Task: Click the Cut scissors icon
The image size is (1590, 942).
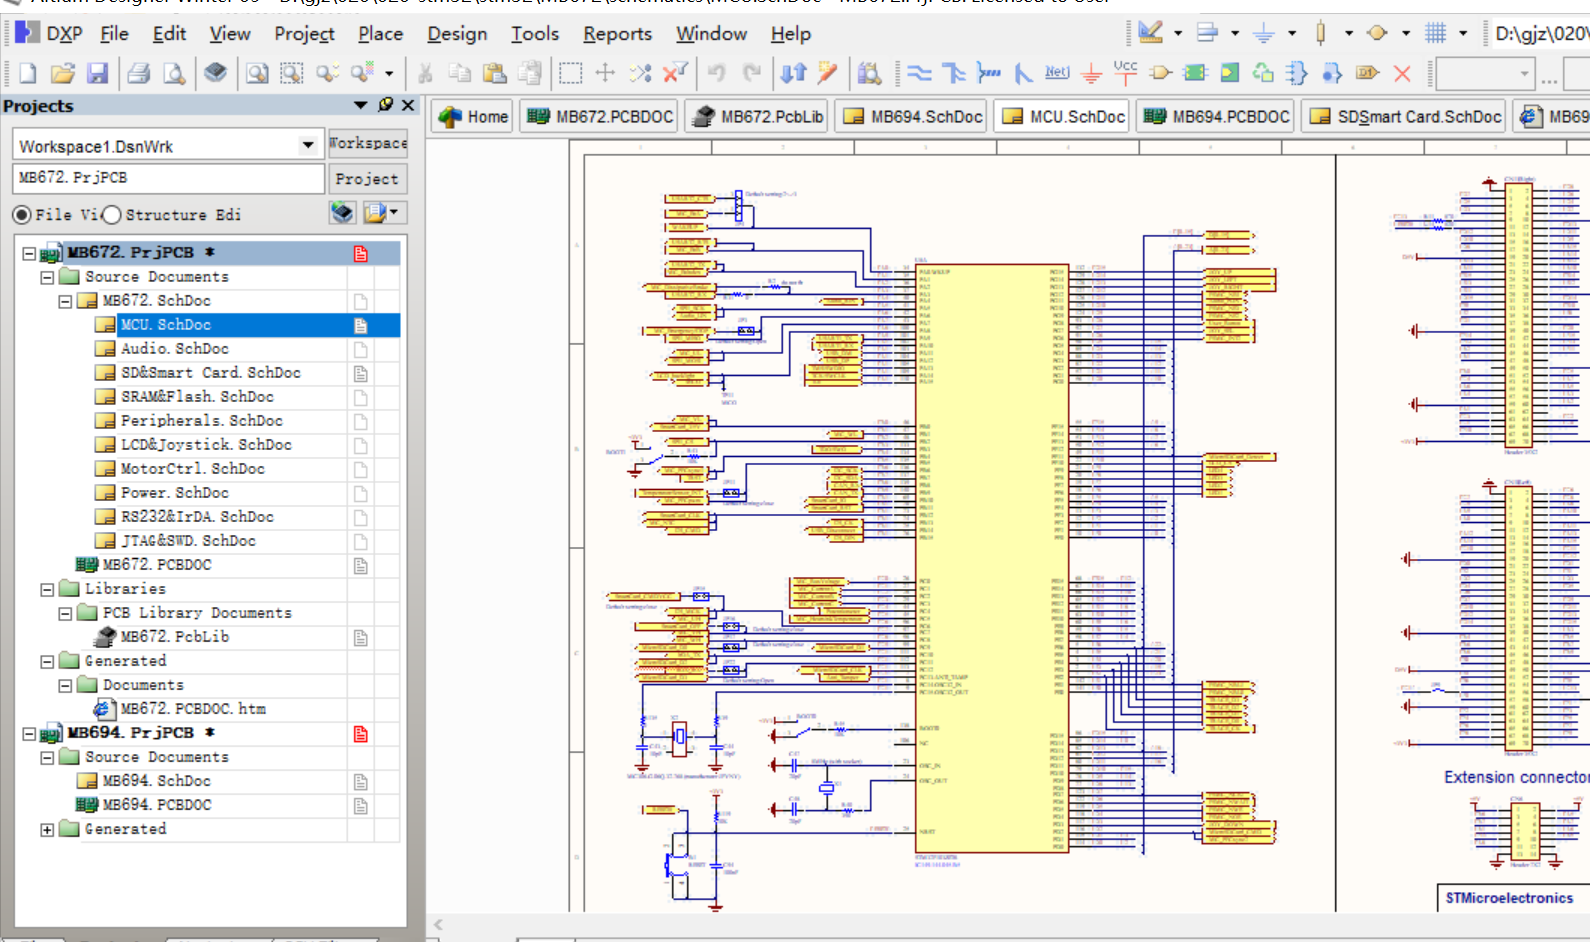Action: click(x=425, y=73)
